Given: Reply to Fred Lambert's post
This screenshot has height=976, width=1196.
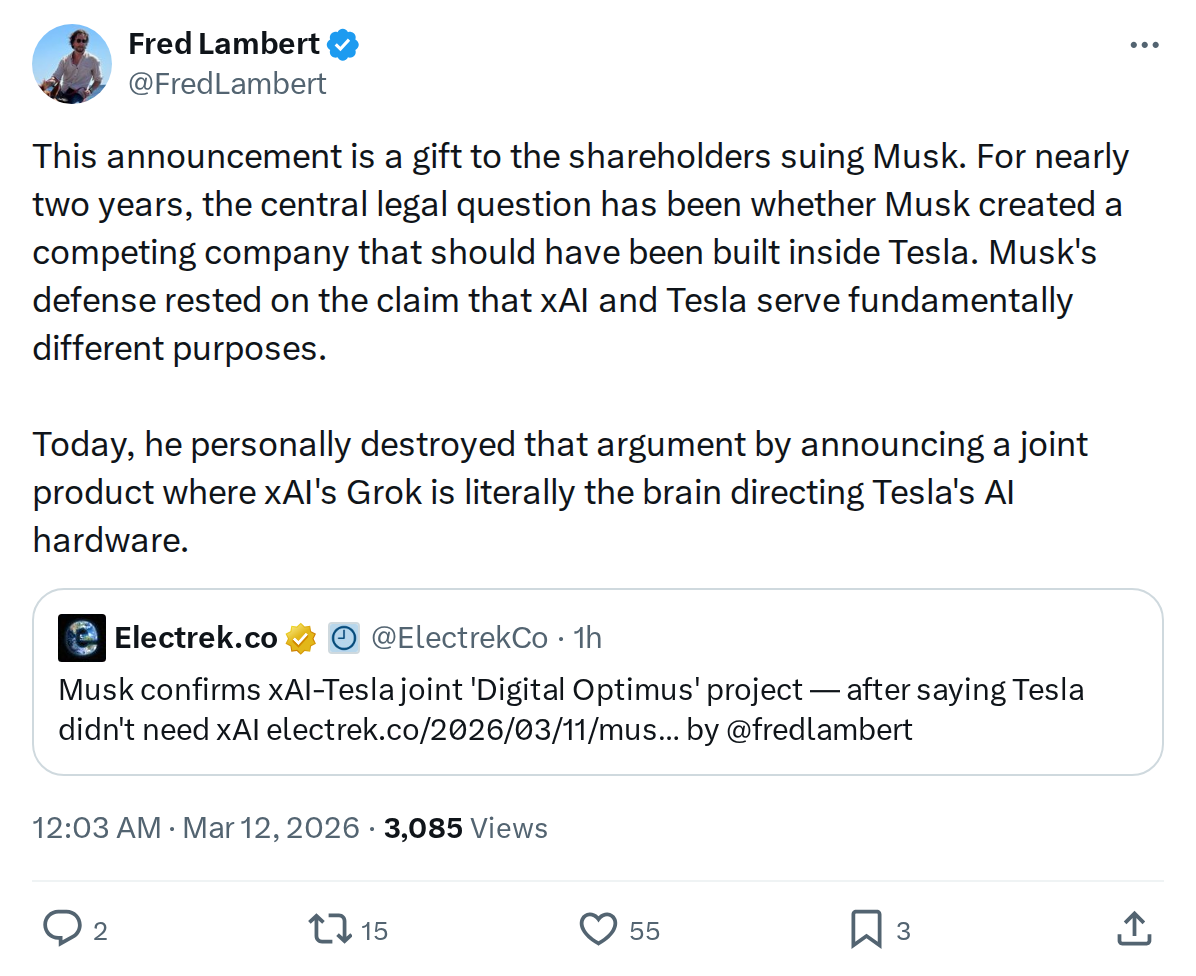Looking at the screenshot, I should point(63,929).
